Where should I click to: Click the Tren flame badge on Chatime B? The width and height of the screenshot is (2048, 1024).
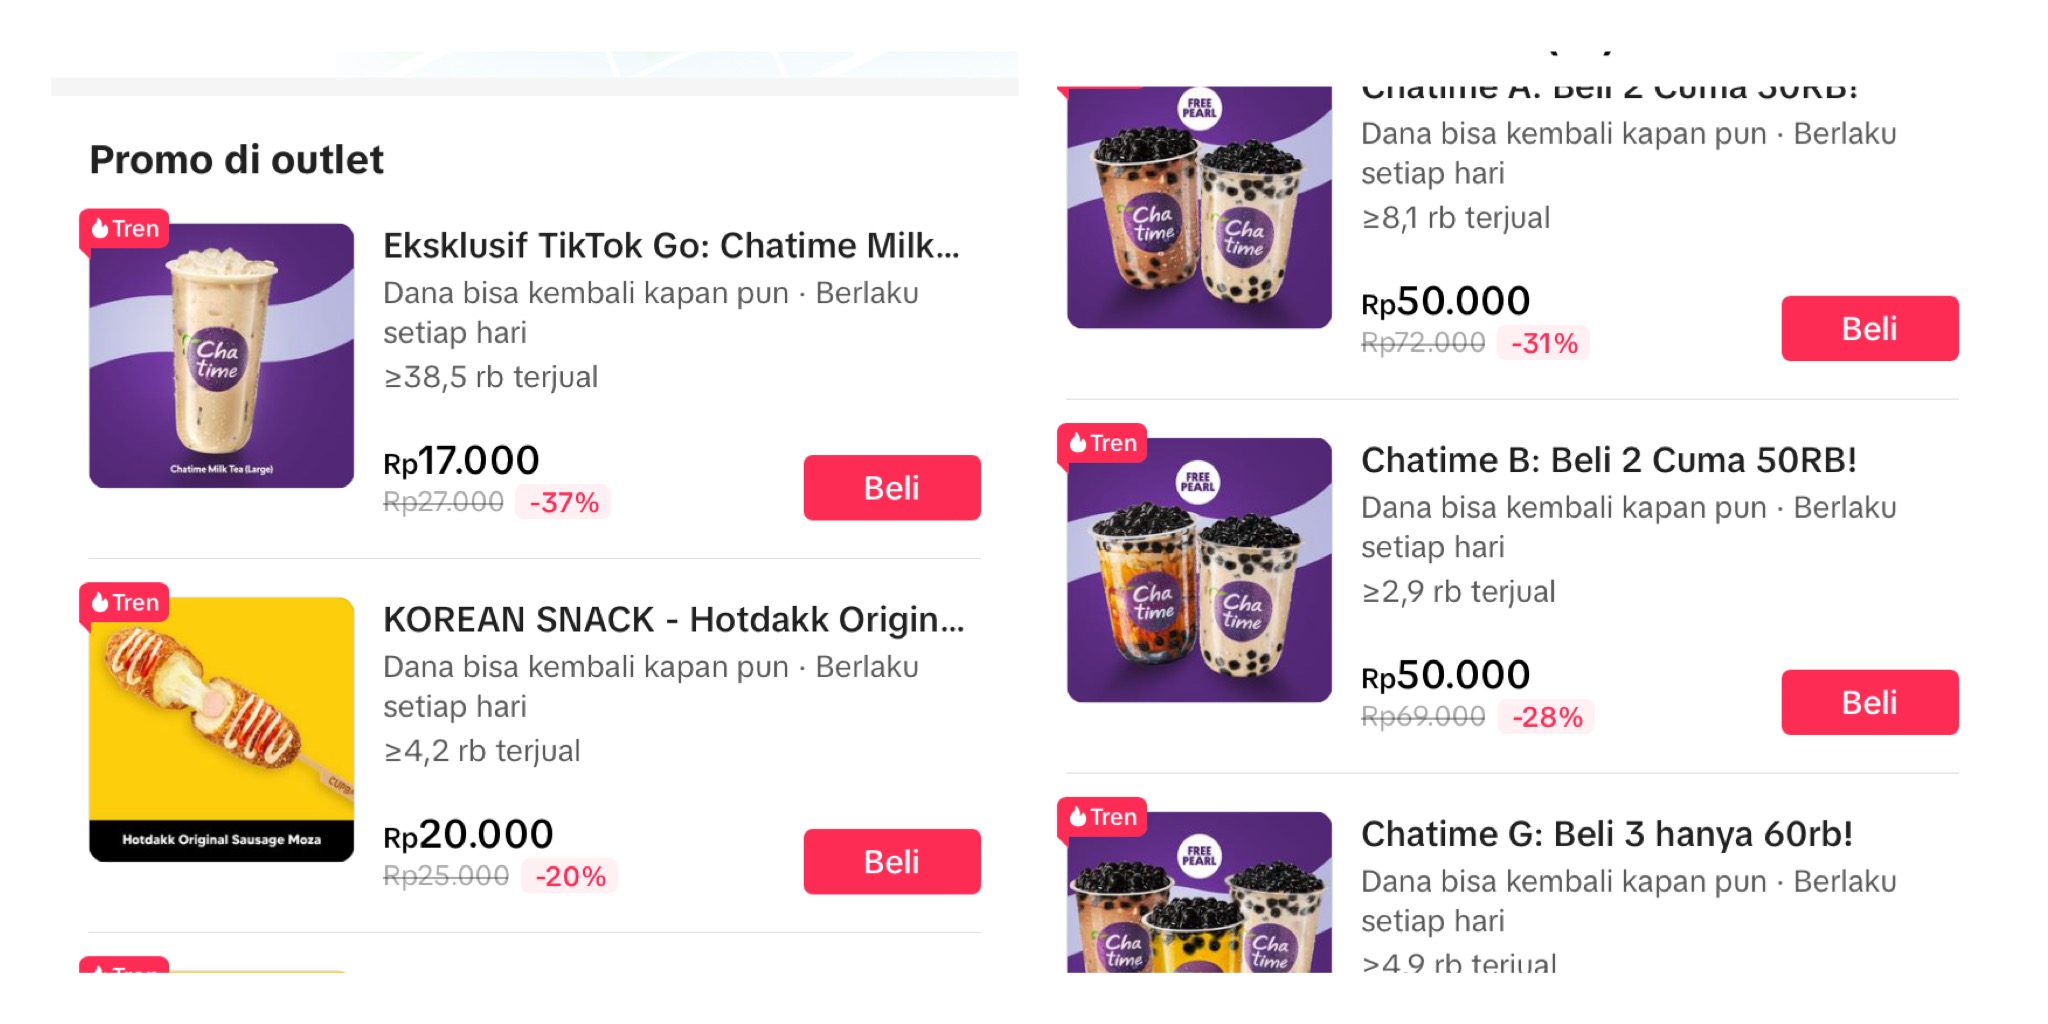[x=1103, y=443]
